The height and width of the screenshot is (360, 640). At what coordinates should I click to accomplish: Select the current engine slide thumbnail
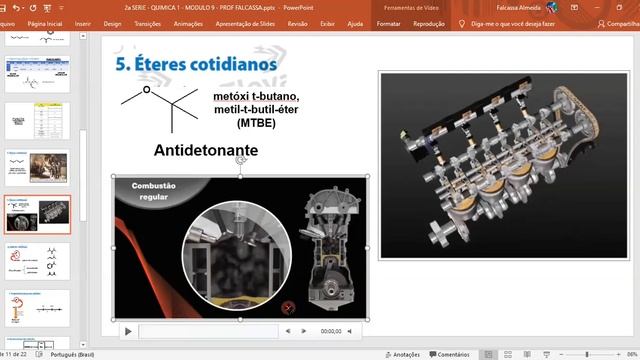coord(38,215)
